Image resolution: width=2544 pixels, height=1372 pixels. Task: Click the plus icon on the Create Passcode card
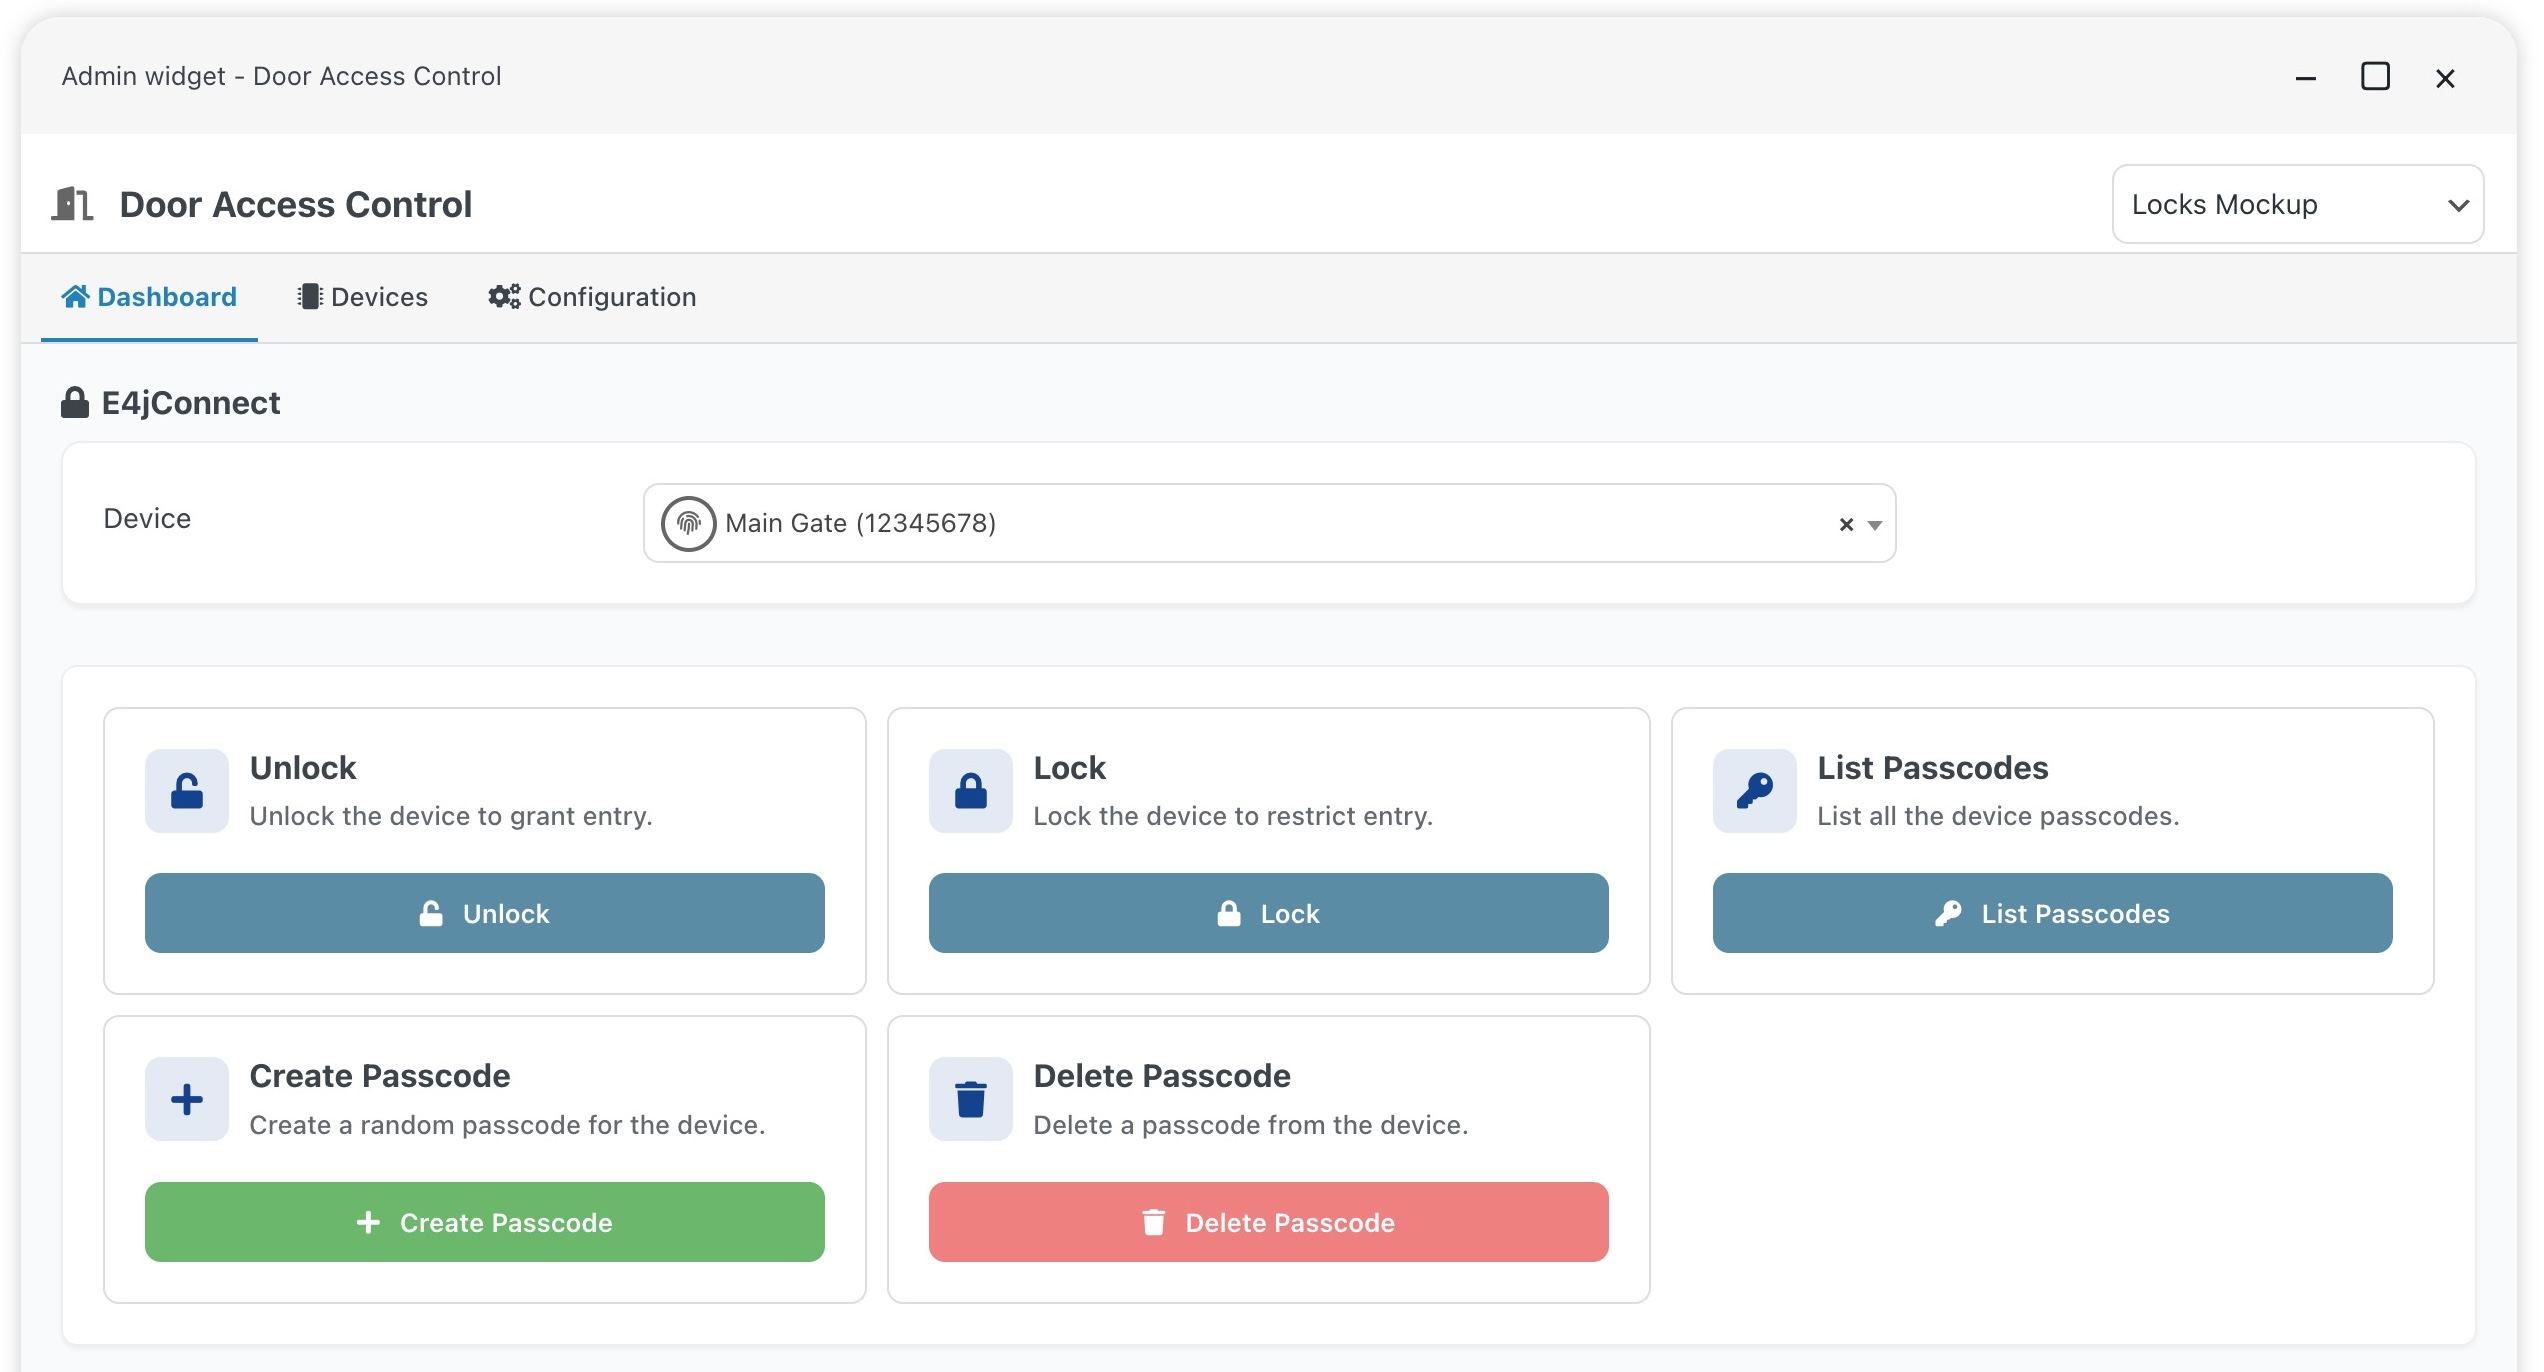[x=187, y=1099]
